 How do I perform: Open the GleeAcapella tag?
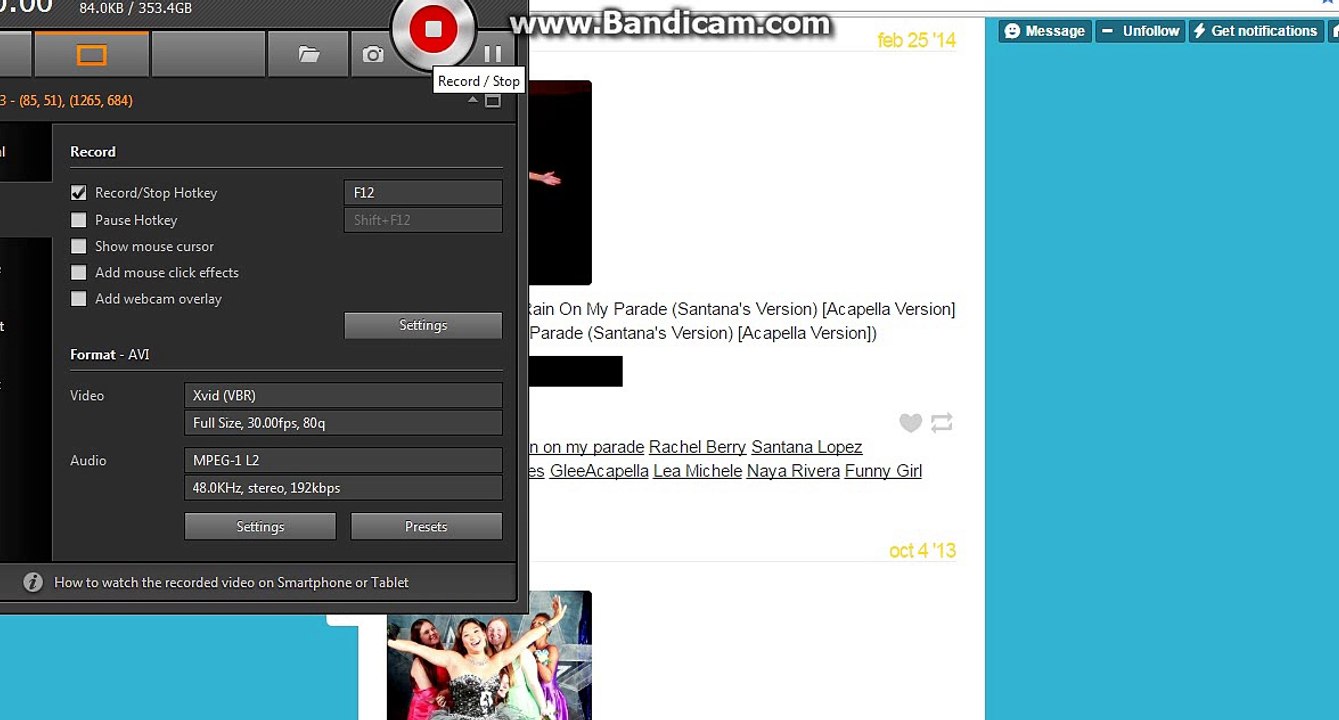click(599, 471)
